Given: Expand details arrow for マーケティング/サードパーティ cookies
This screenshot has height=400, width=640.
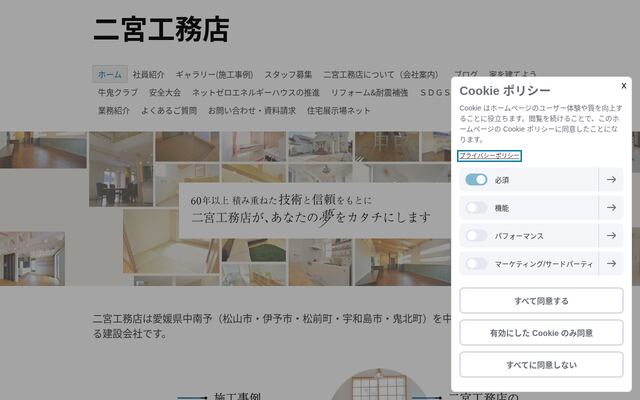Looking at the screenshot, I should [611, 264].
